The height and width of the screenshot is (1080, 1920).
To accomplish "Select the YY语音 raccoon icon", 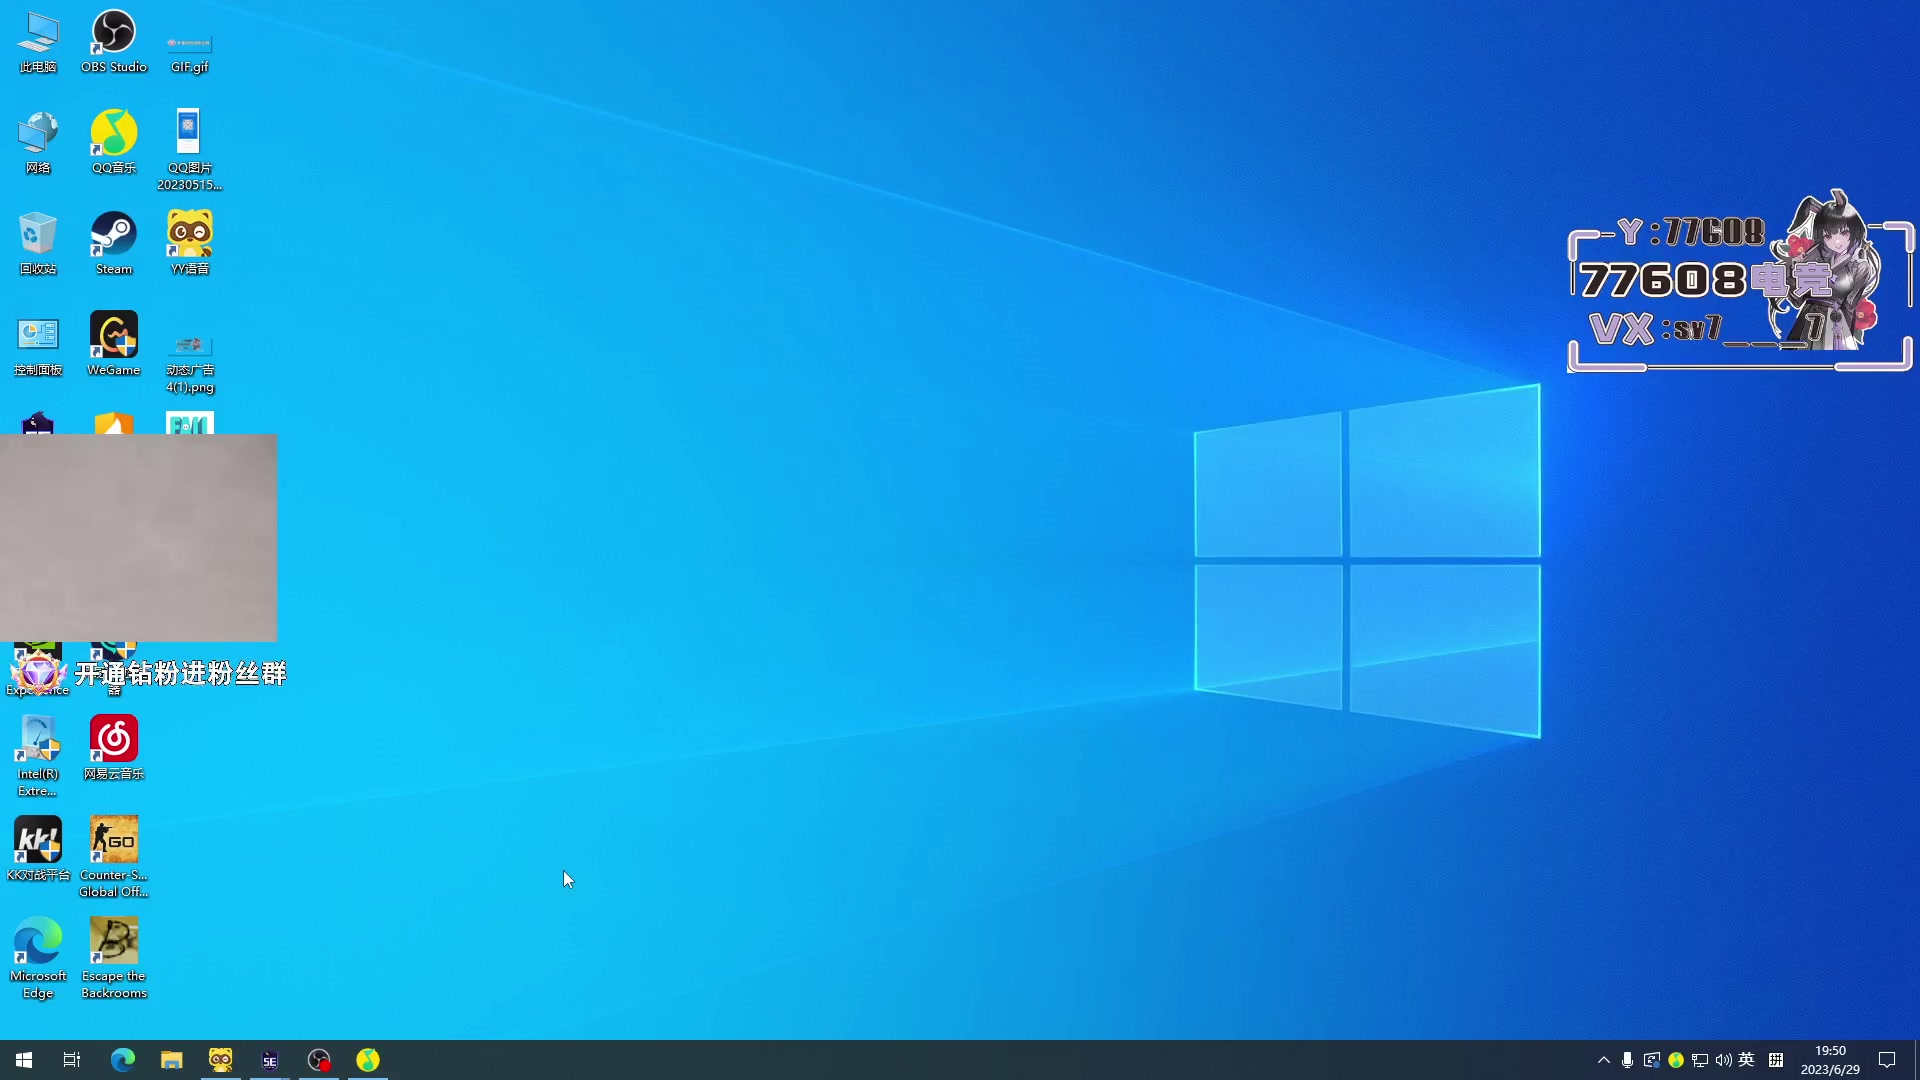I will 189,235.
